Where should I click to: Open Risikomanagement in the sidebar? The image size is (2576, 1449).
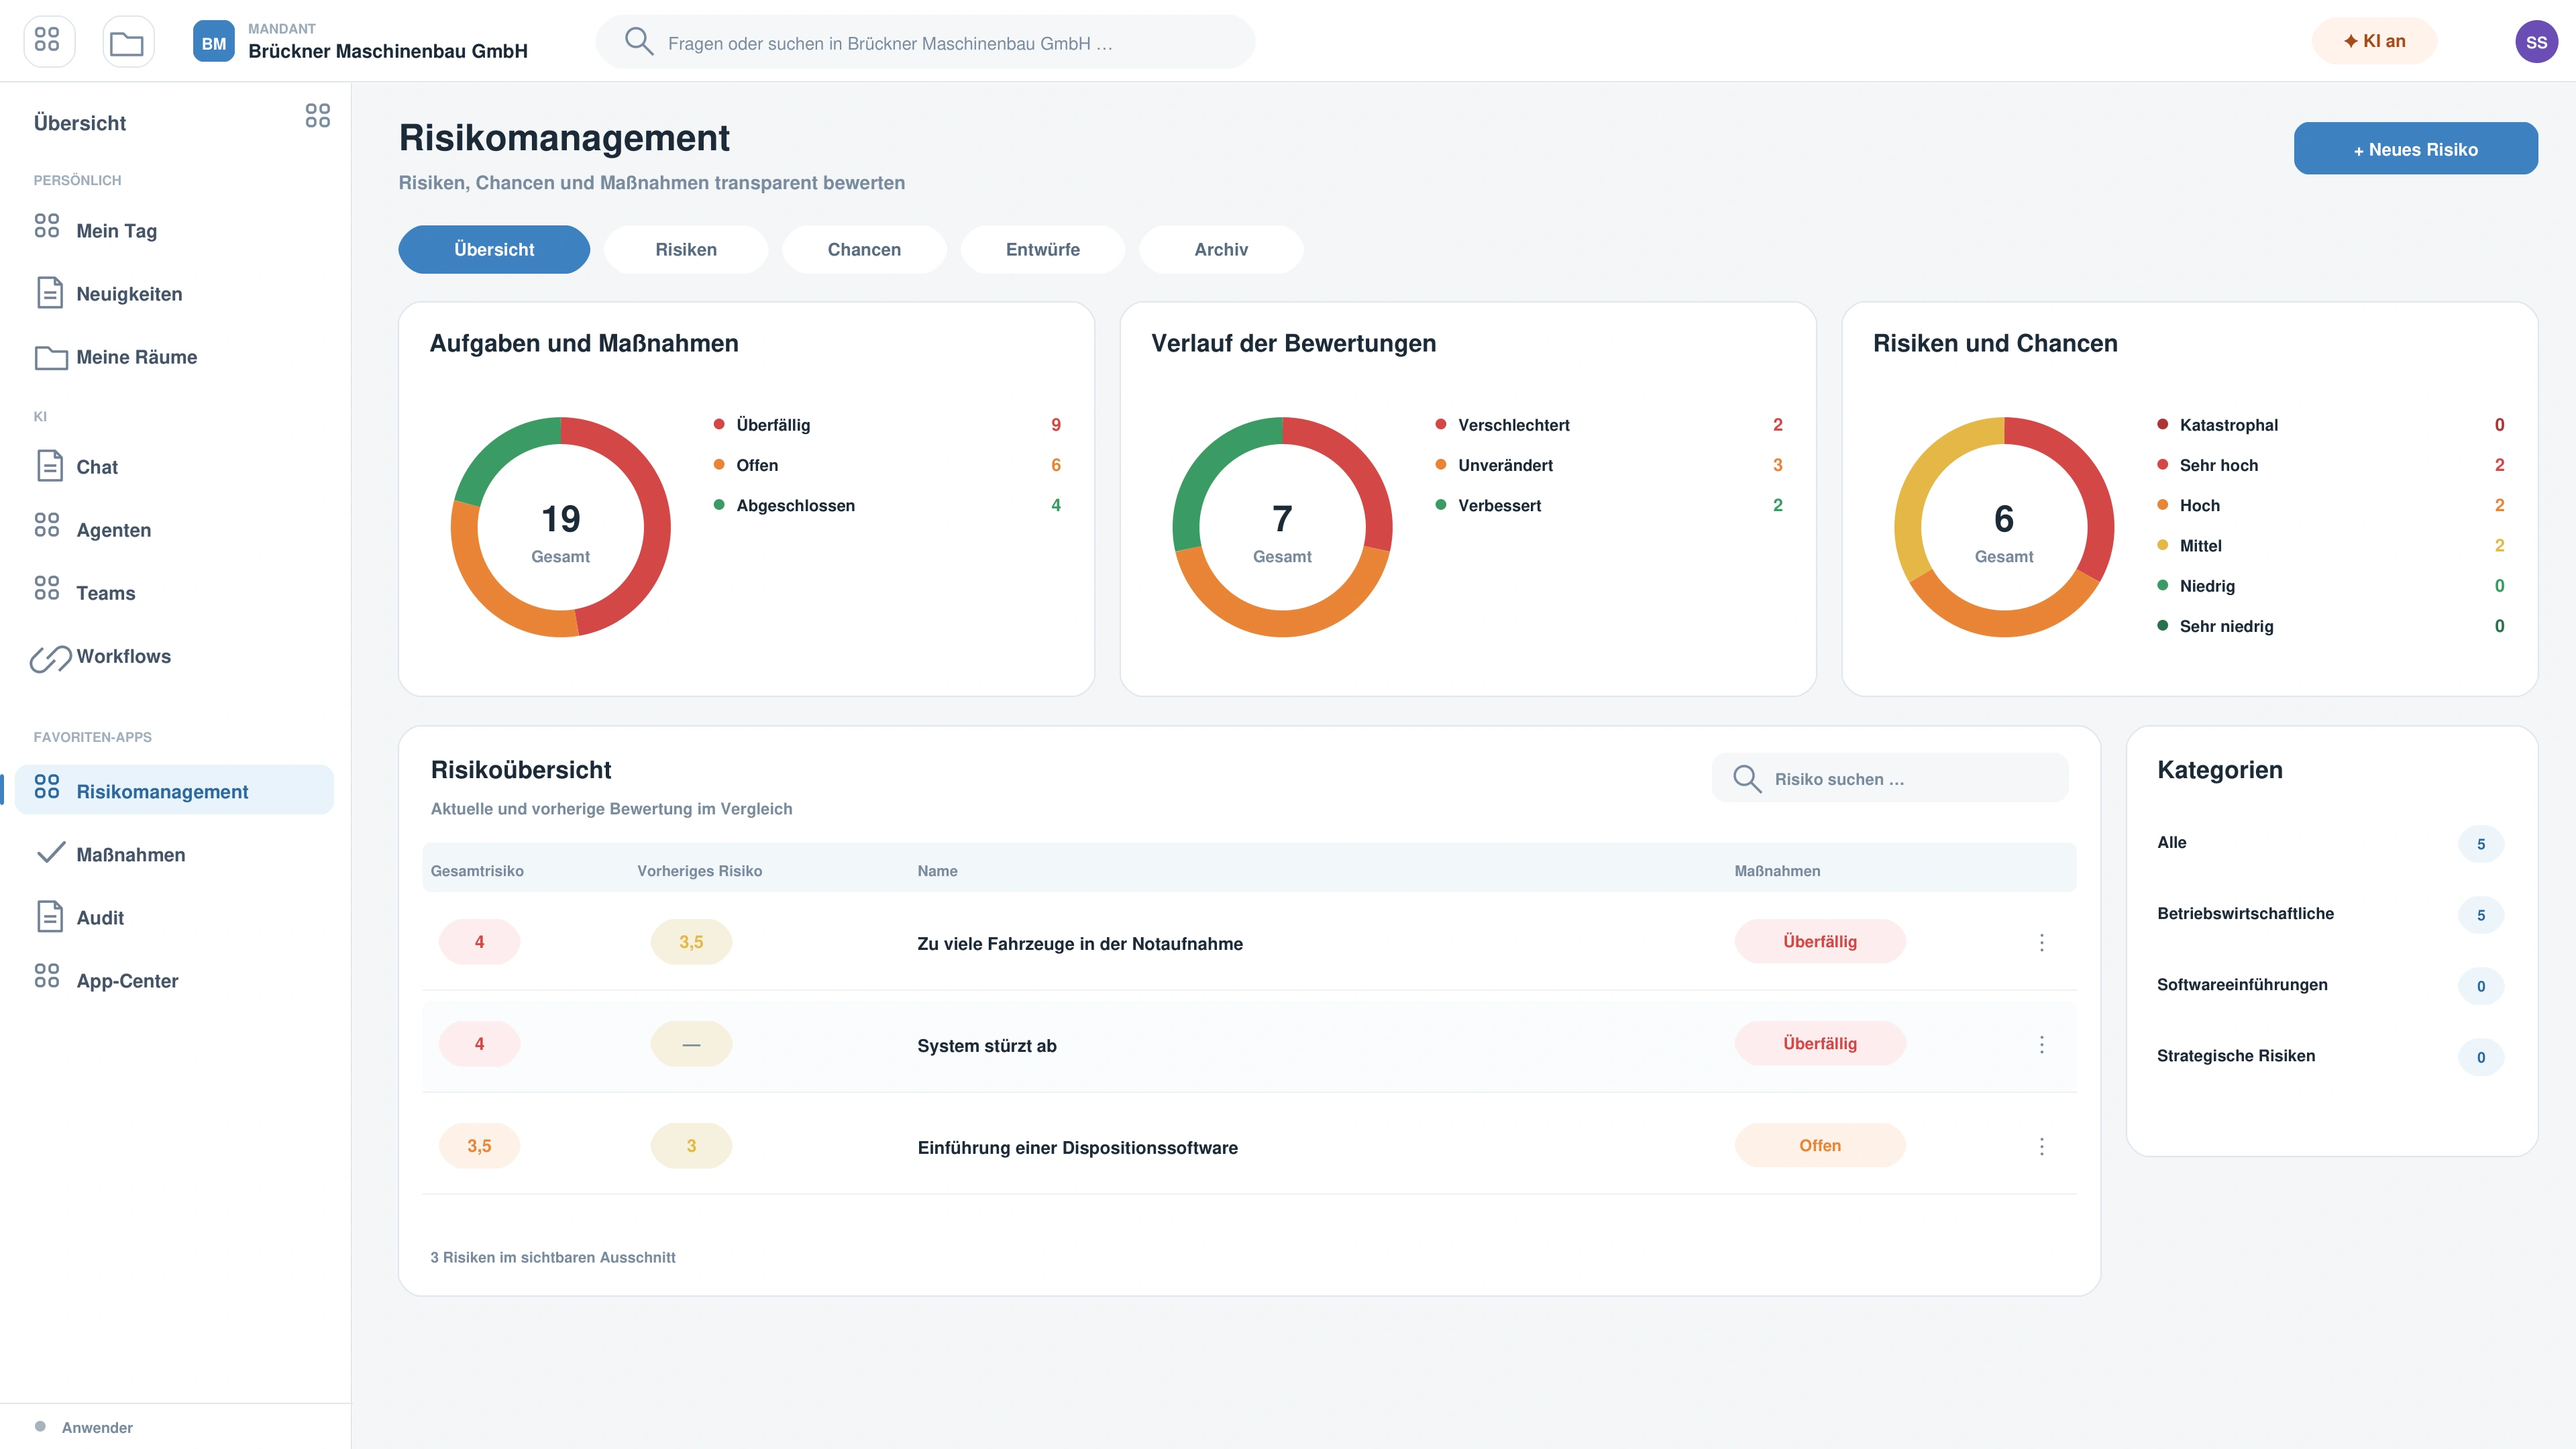(x=174, y=791)
